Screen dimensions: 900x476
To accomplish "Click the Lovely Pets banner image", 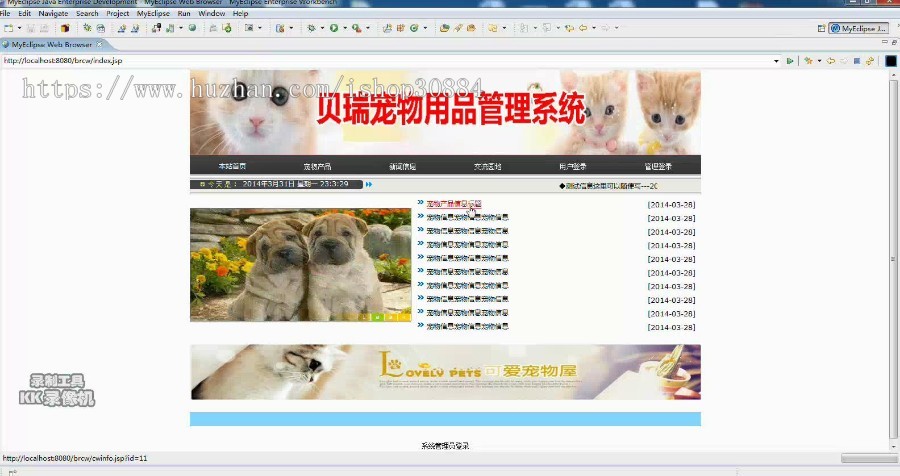I will pos(445,372).
